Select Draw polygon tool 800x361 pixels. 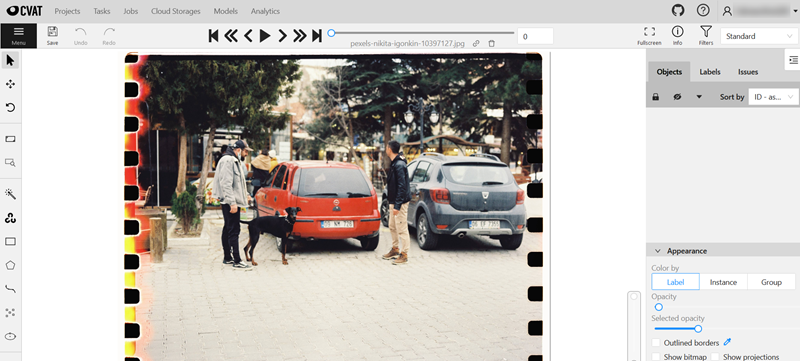10,265
